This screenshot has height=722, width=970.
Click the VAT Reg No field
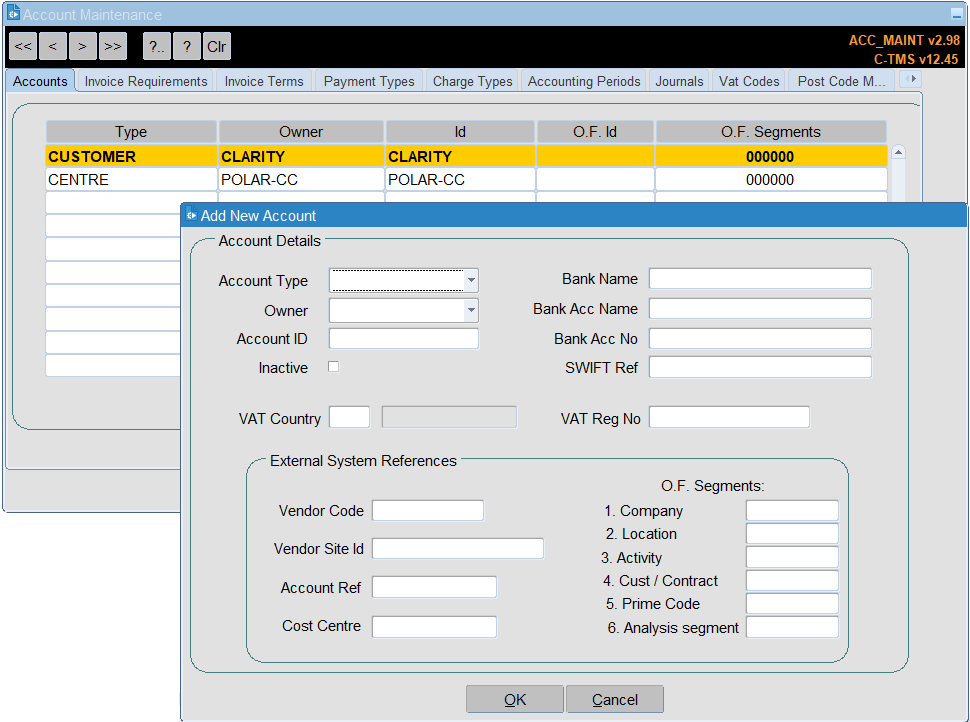pyautogui.click(x=729, y=417)
